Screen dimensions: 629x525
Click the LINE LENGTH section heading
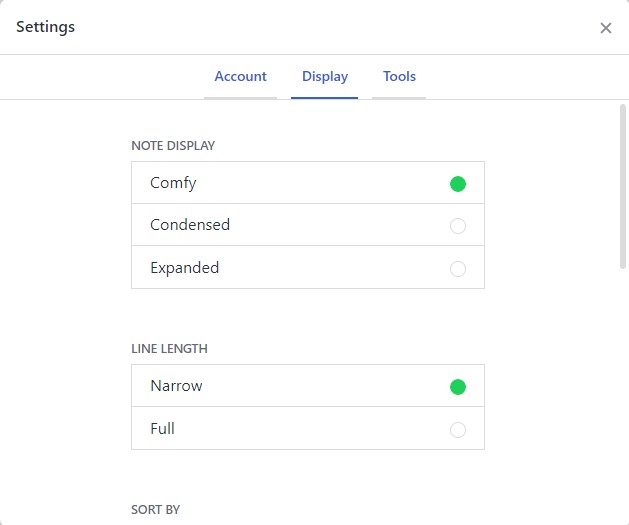[x=169, y=349]
